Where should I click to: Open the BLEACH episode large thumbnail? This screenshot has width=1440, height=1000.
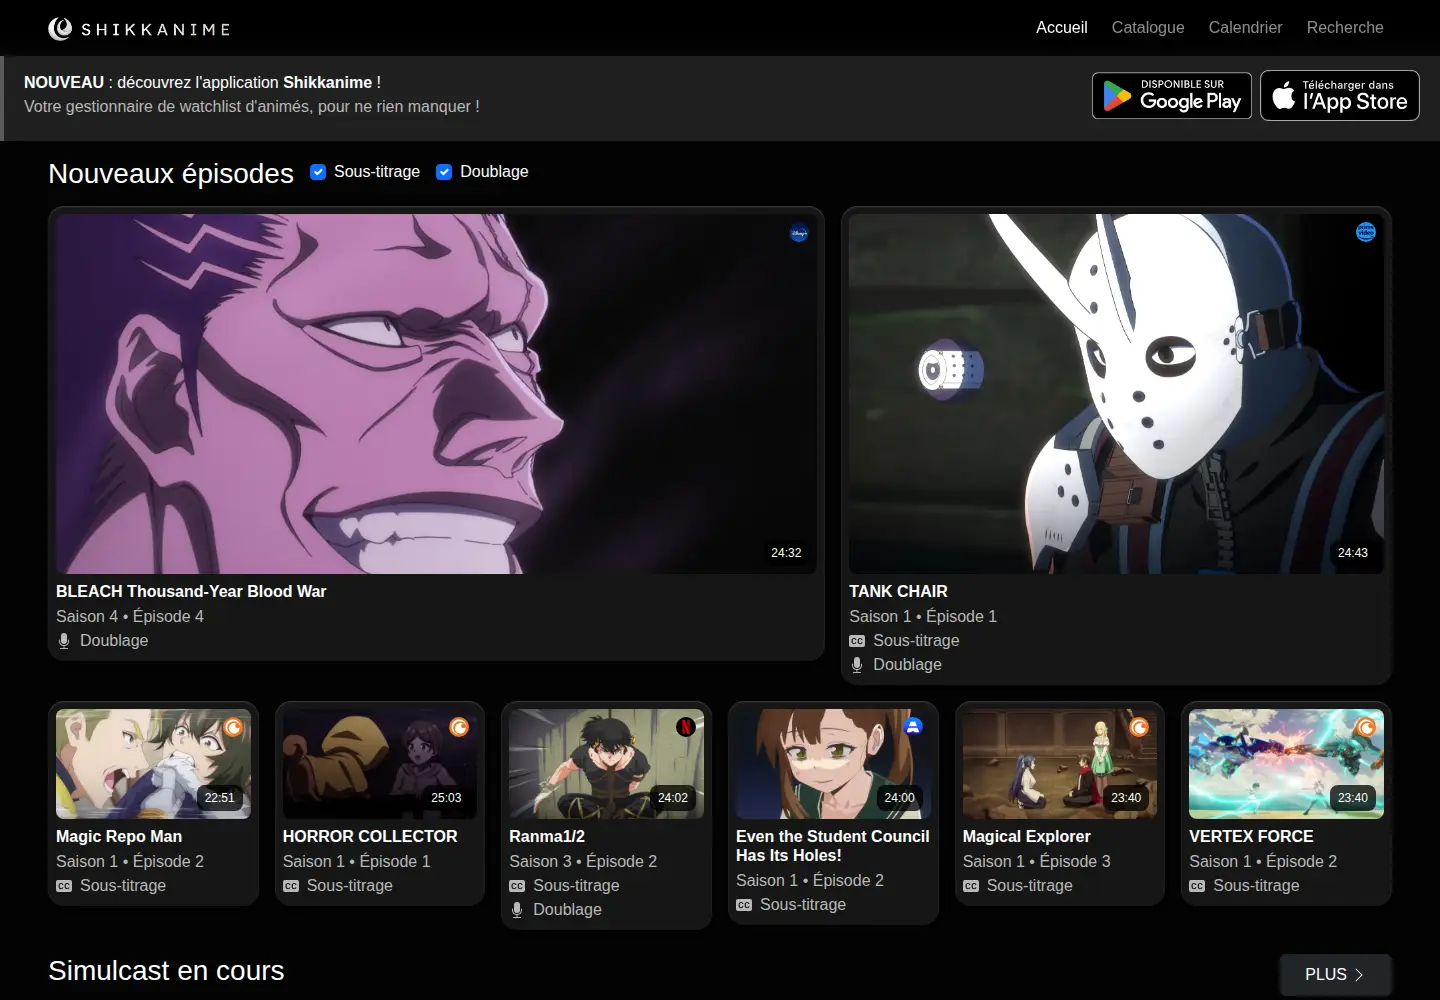(436, 394)
